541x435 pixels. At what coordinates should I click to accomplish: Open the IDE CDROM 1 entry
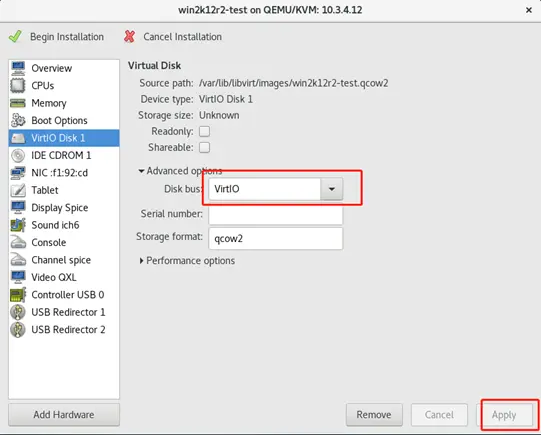(x=64, y=155)
